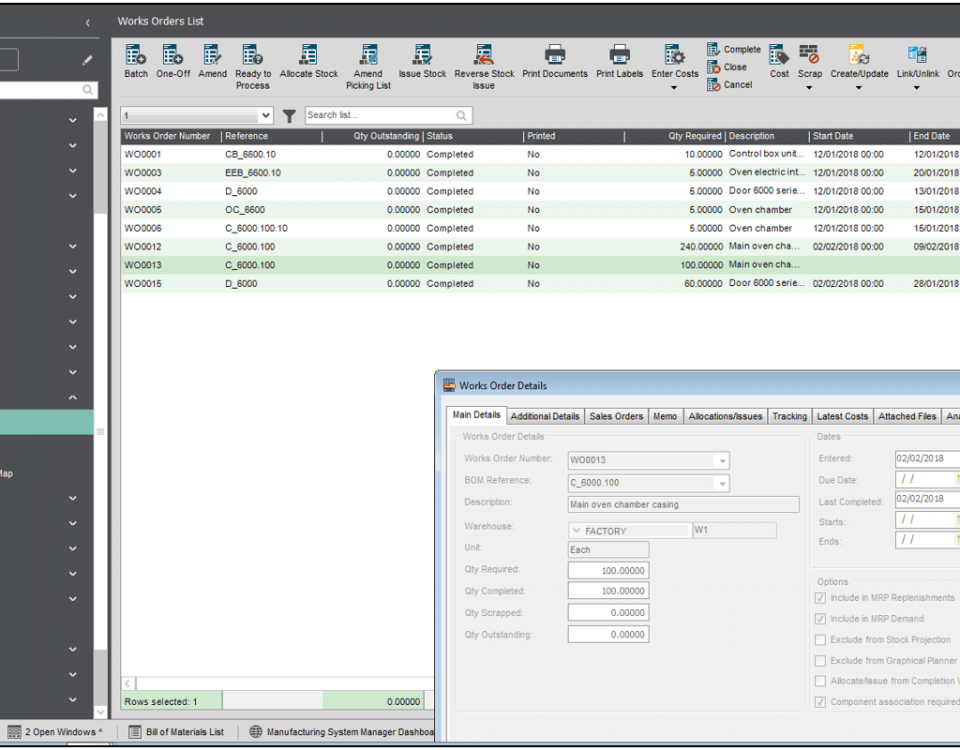This screenshot has height=750, width=960.
Task: Open Bill of Materials List from taskbar
Action: pyautogui.click(x=176, y=732)
